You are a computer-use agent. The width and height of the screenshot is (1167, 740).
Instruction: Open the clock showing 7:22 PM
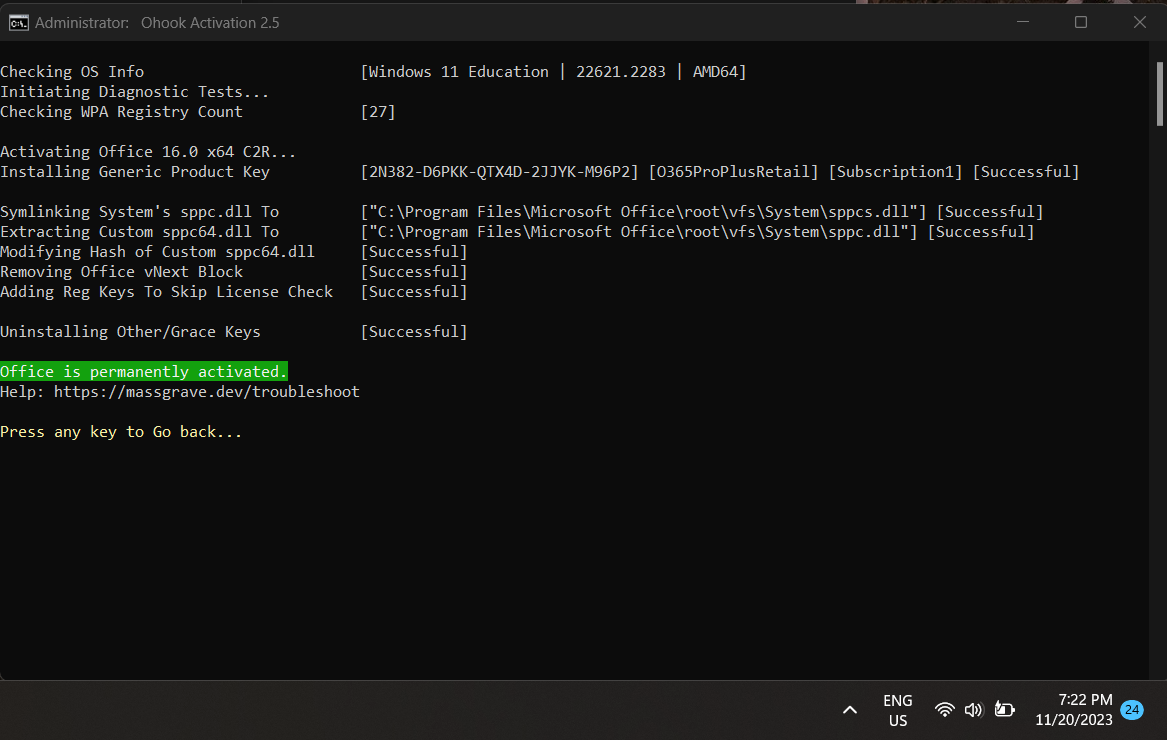(1073, 709)
